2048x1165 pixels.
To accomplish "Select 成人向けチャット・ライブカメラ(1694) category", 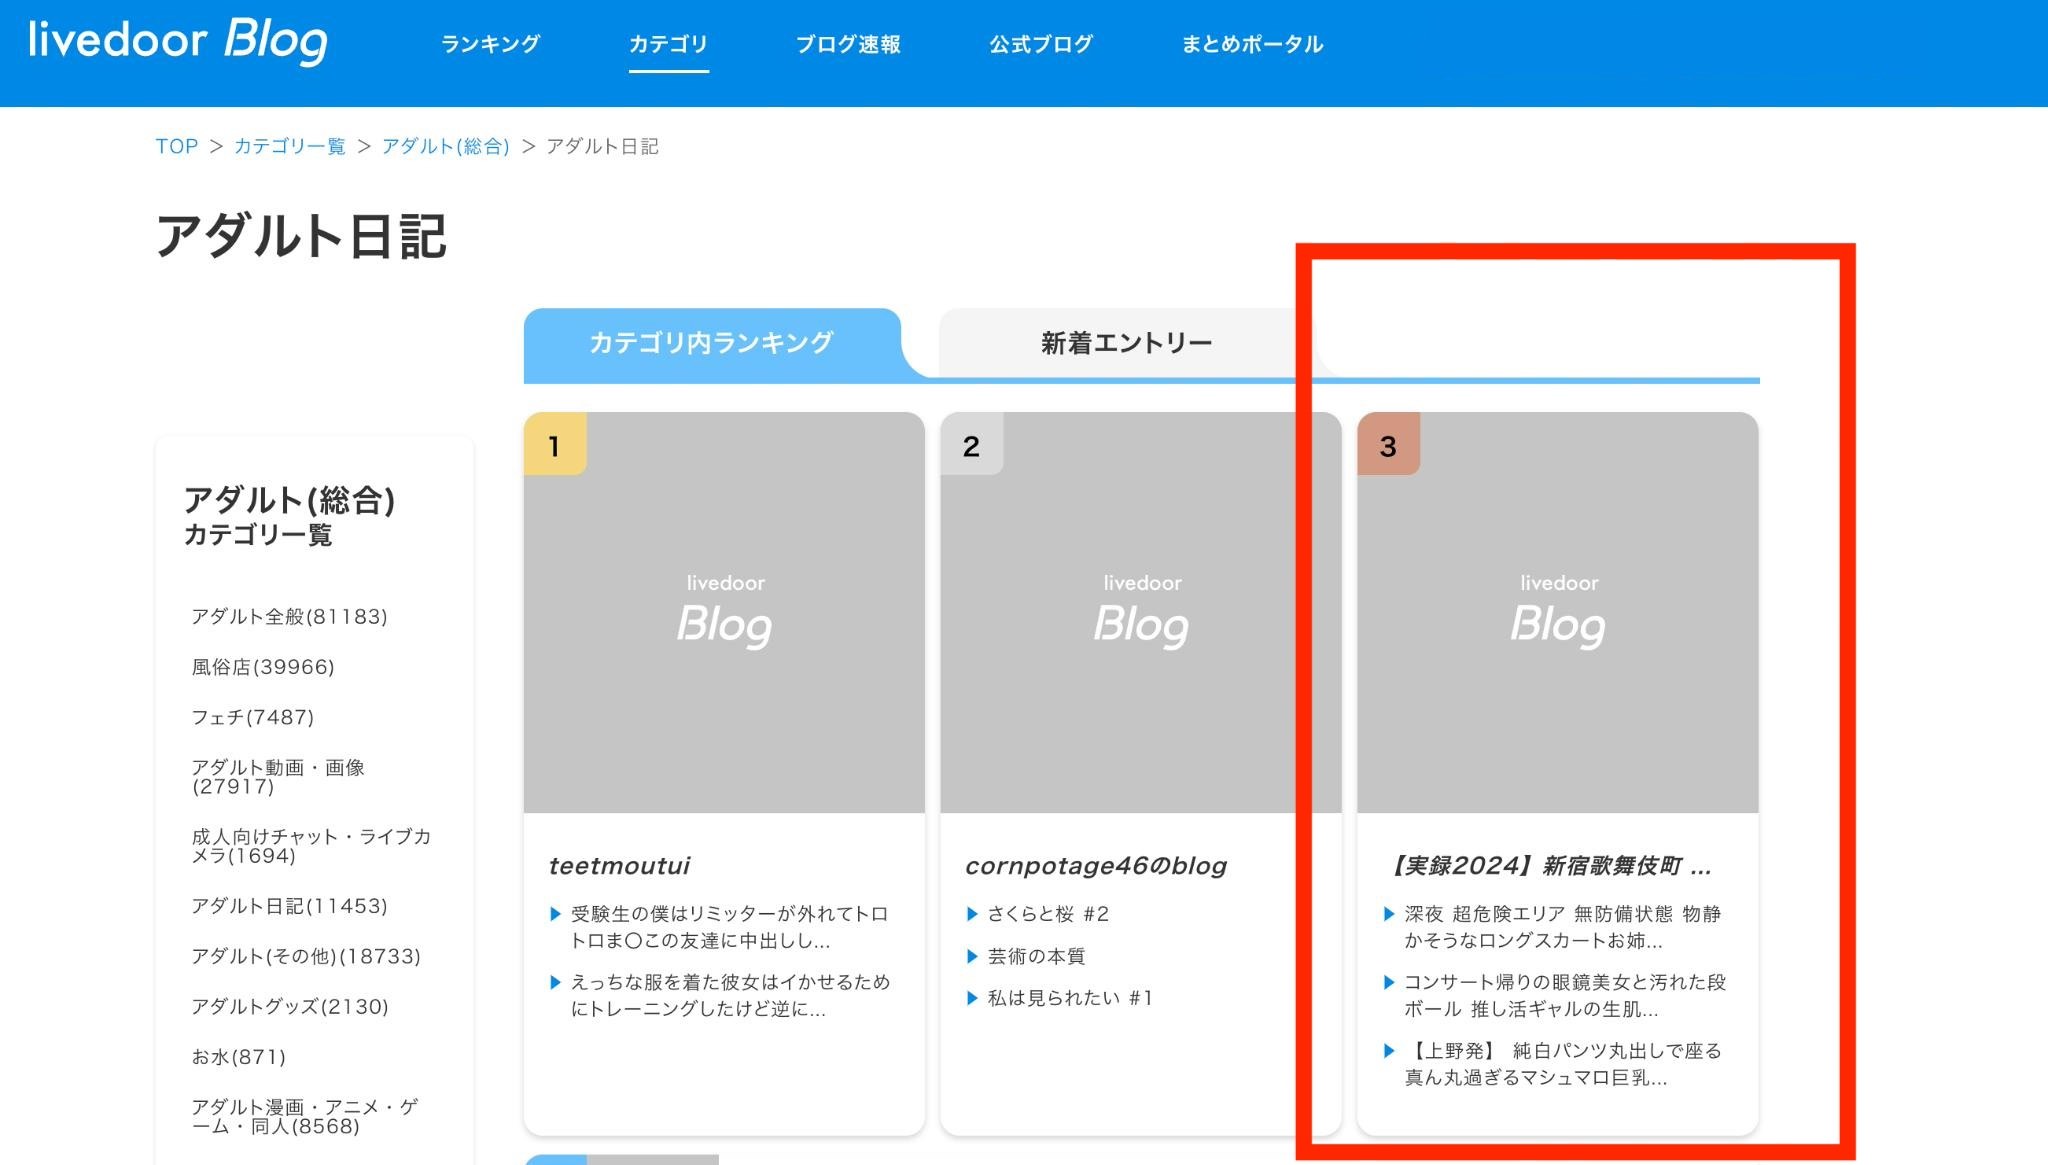I will [311, 846].
